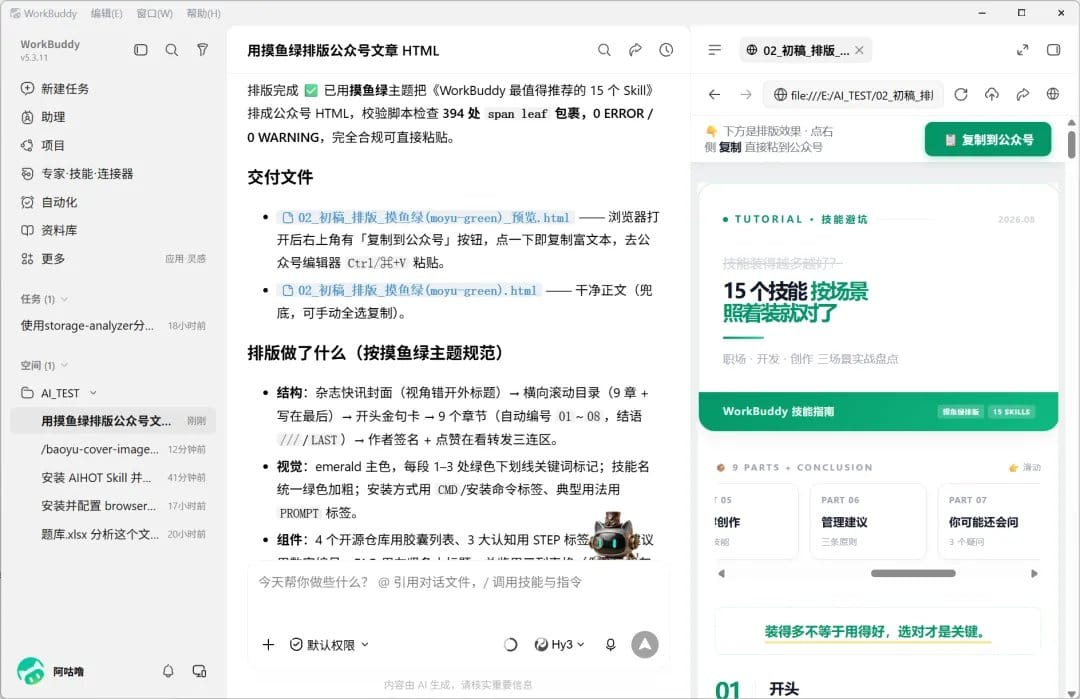
Task: Click the circular progress indicator icon
Action: [x=510, y=645]
